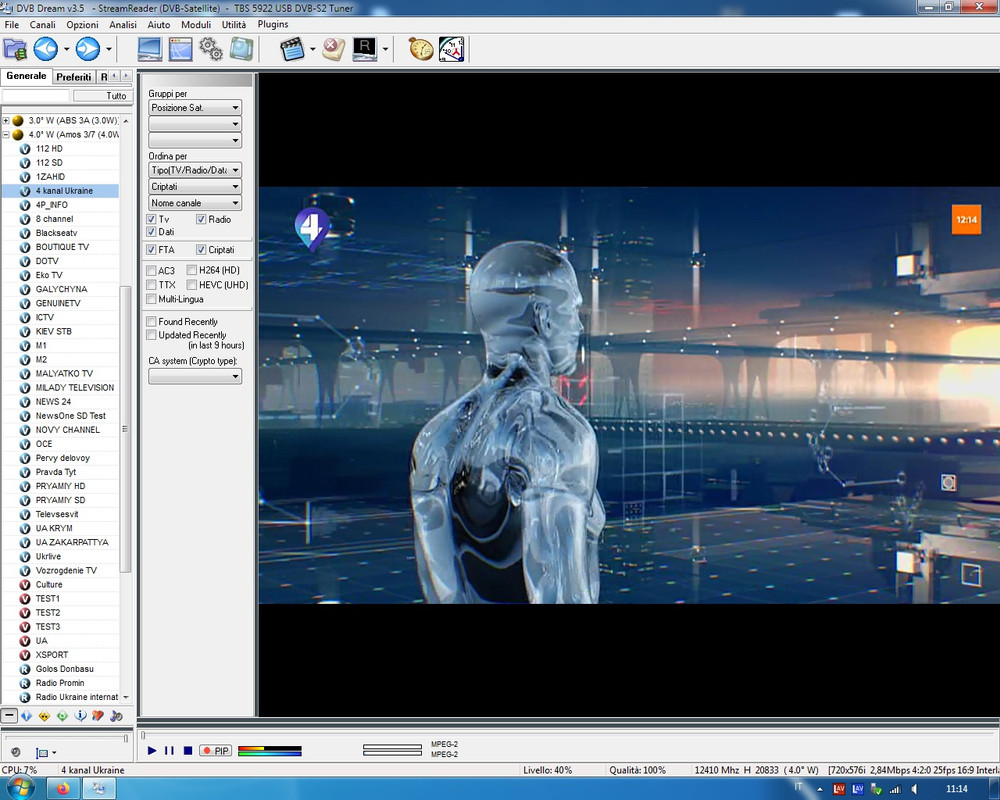Go to previous channel with left arrow
1000x800 pixels.
(46, 49)
